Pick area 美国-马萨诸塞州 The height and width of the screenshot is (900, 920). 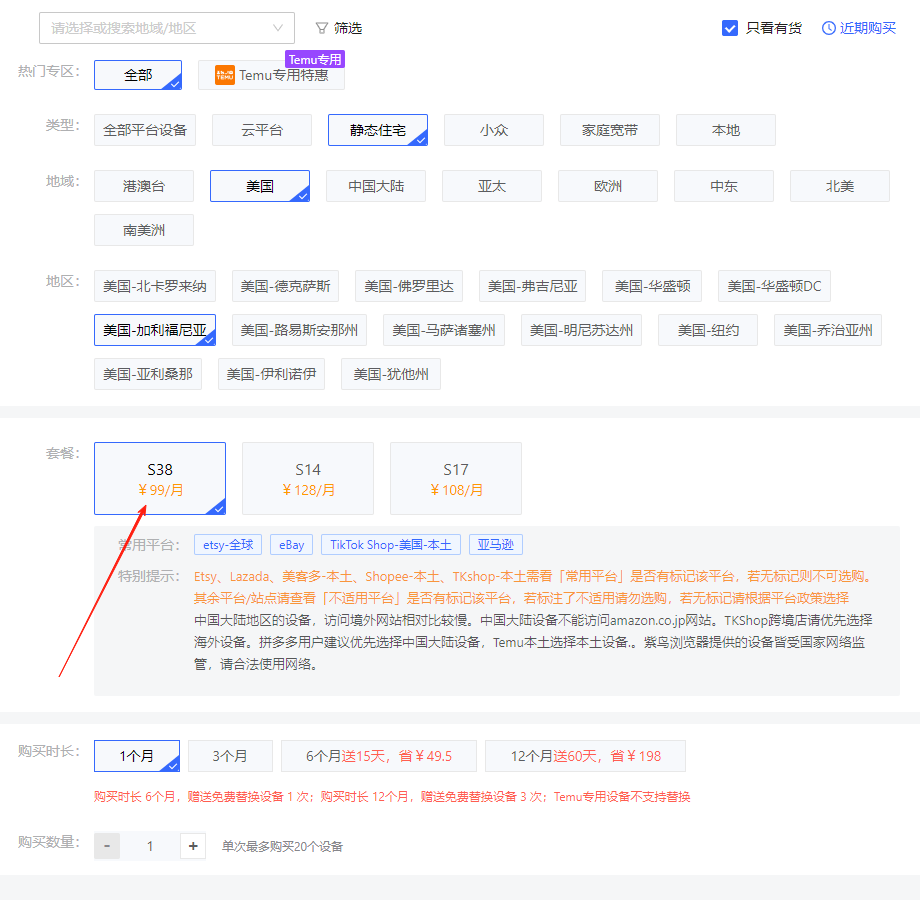[x=444, y=330]
